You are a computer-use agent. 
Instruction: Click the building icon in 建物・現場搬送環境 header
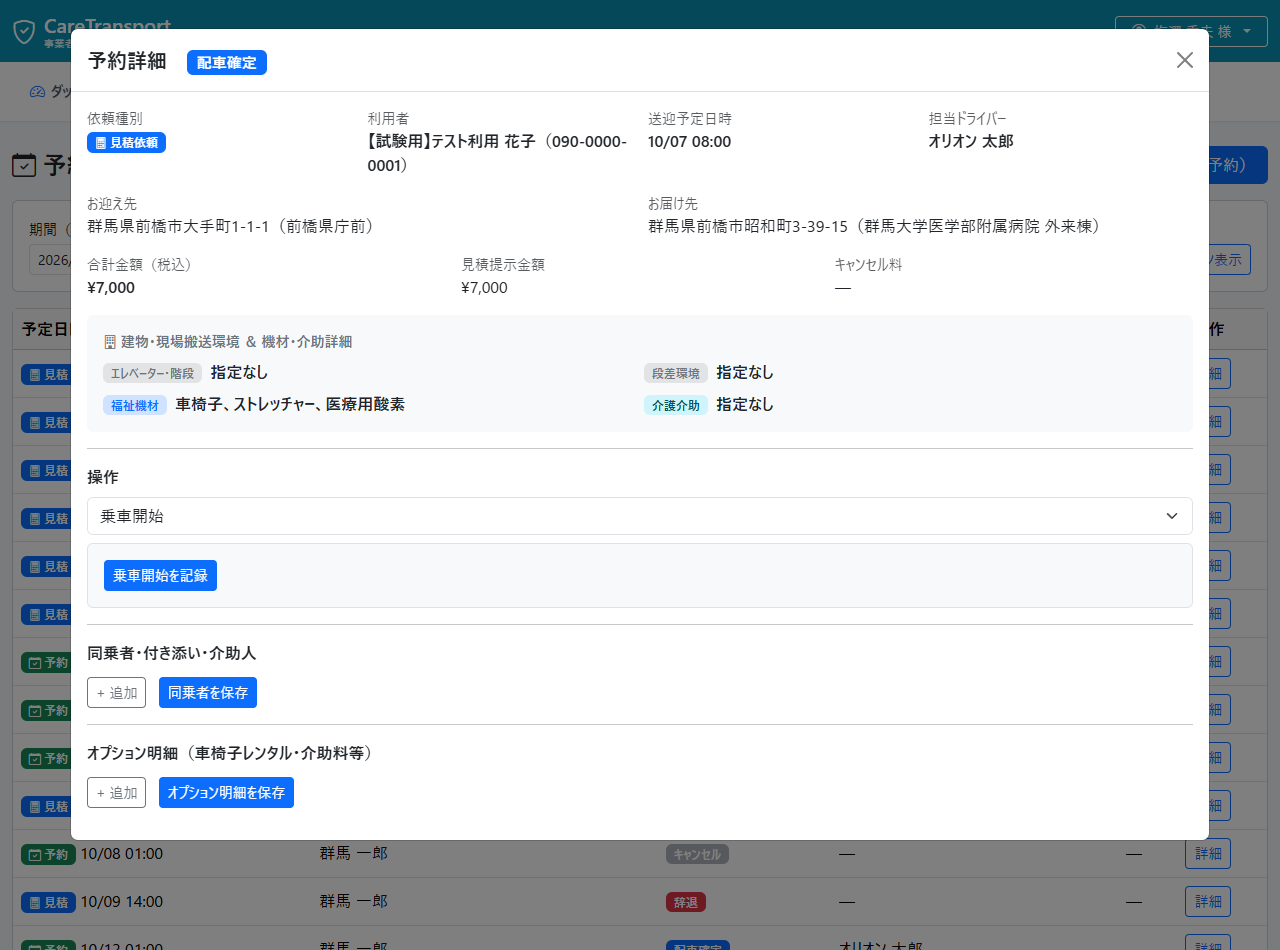[110, 342]
